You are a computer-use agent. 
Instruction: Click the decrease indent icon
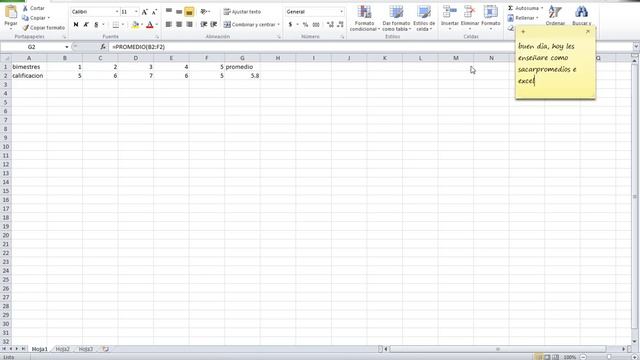pyautogui.click(x=203, y=24)
